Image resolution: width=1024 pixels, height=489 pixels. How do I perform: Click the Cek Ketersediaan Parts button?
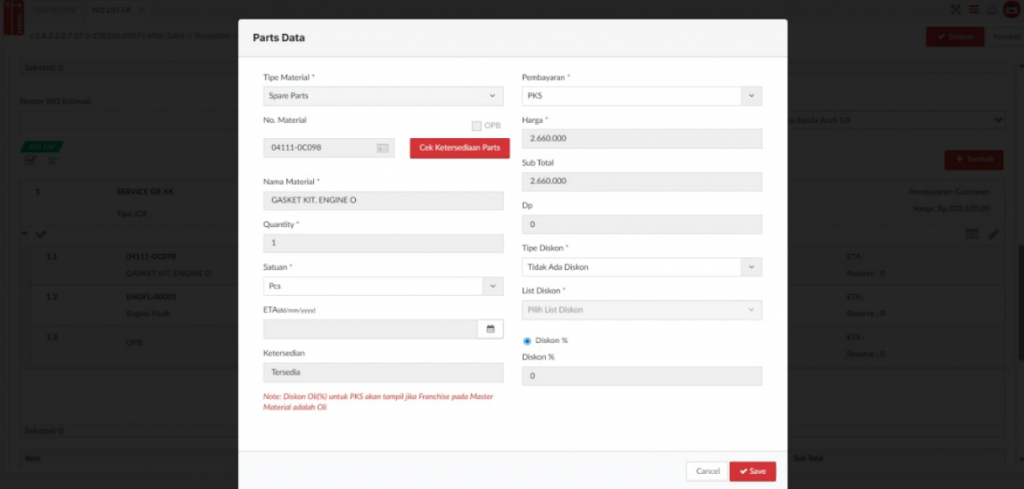pyautogui.click(x=459, y=148)
